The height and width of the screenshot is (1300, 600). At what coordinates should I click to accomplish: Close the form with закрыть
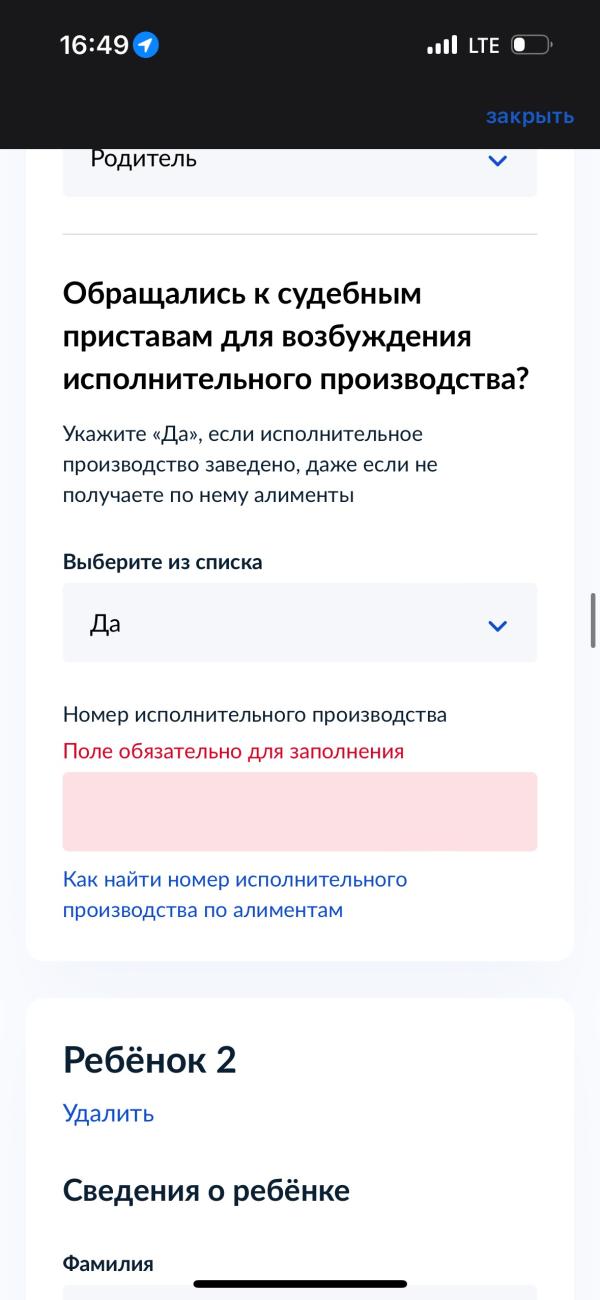coord(530,116)
